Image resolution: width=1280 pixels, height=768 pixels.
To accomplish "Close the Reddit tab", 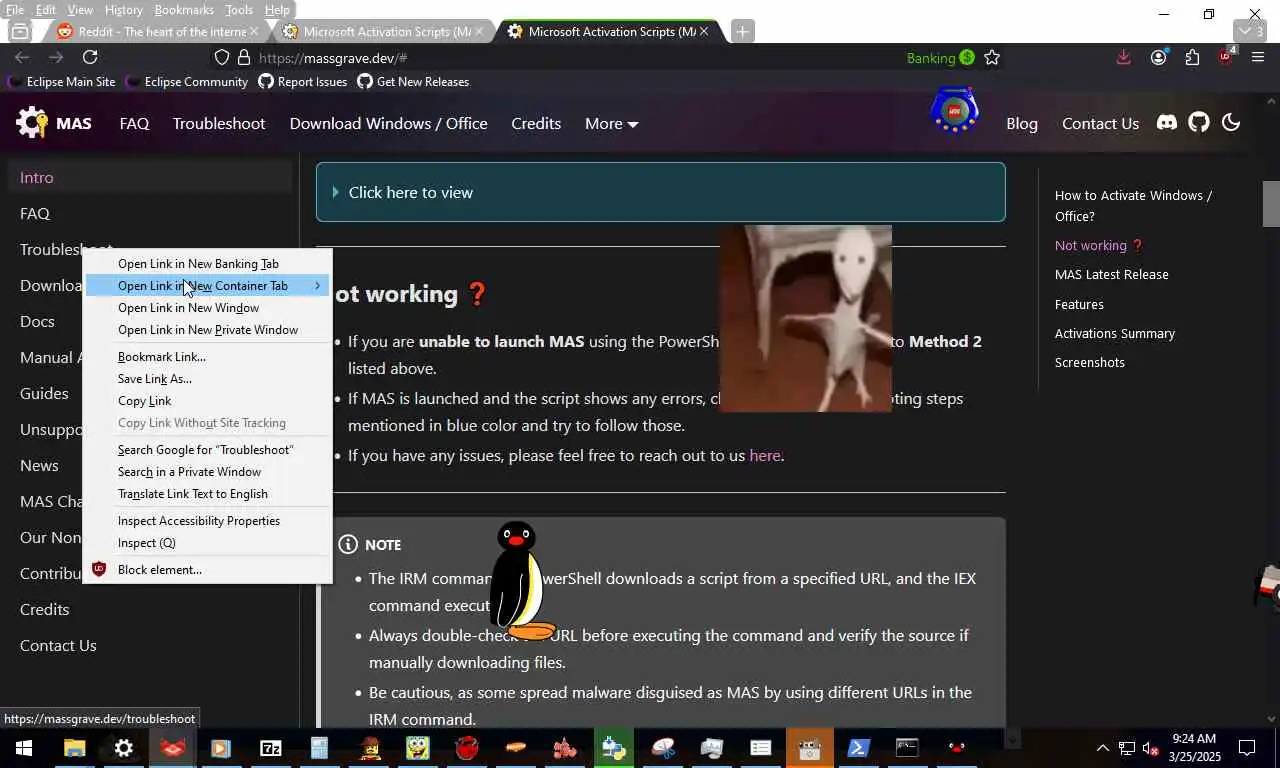I will (x=253, y=31).
